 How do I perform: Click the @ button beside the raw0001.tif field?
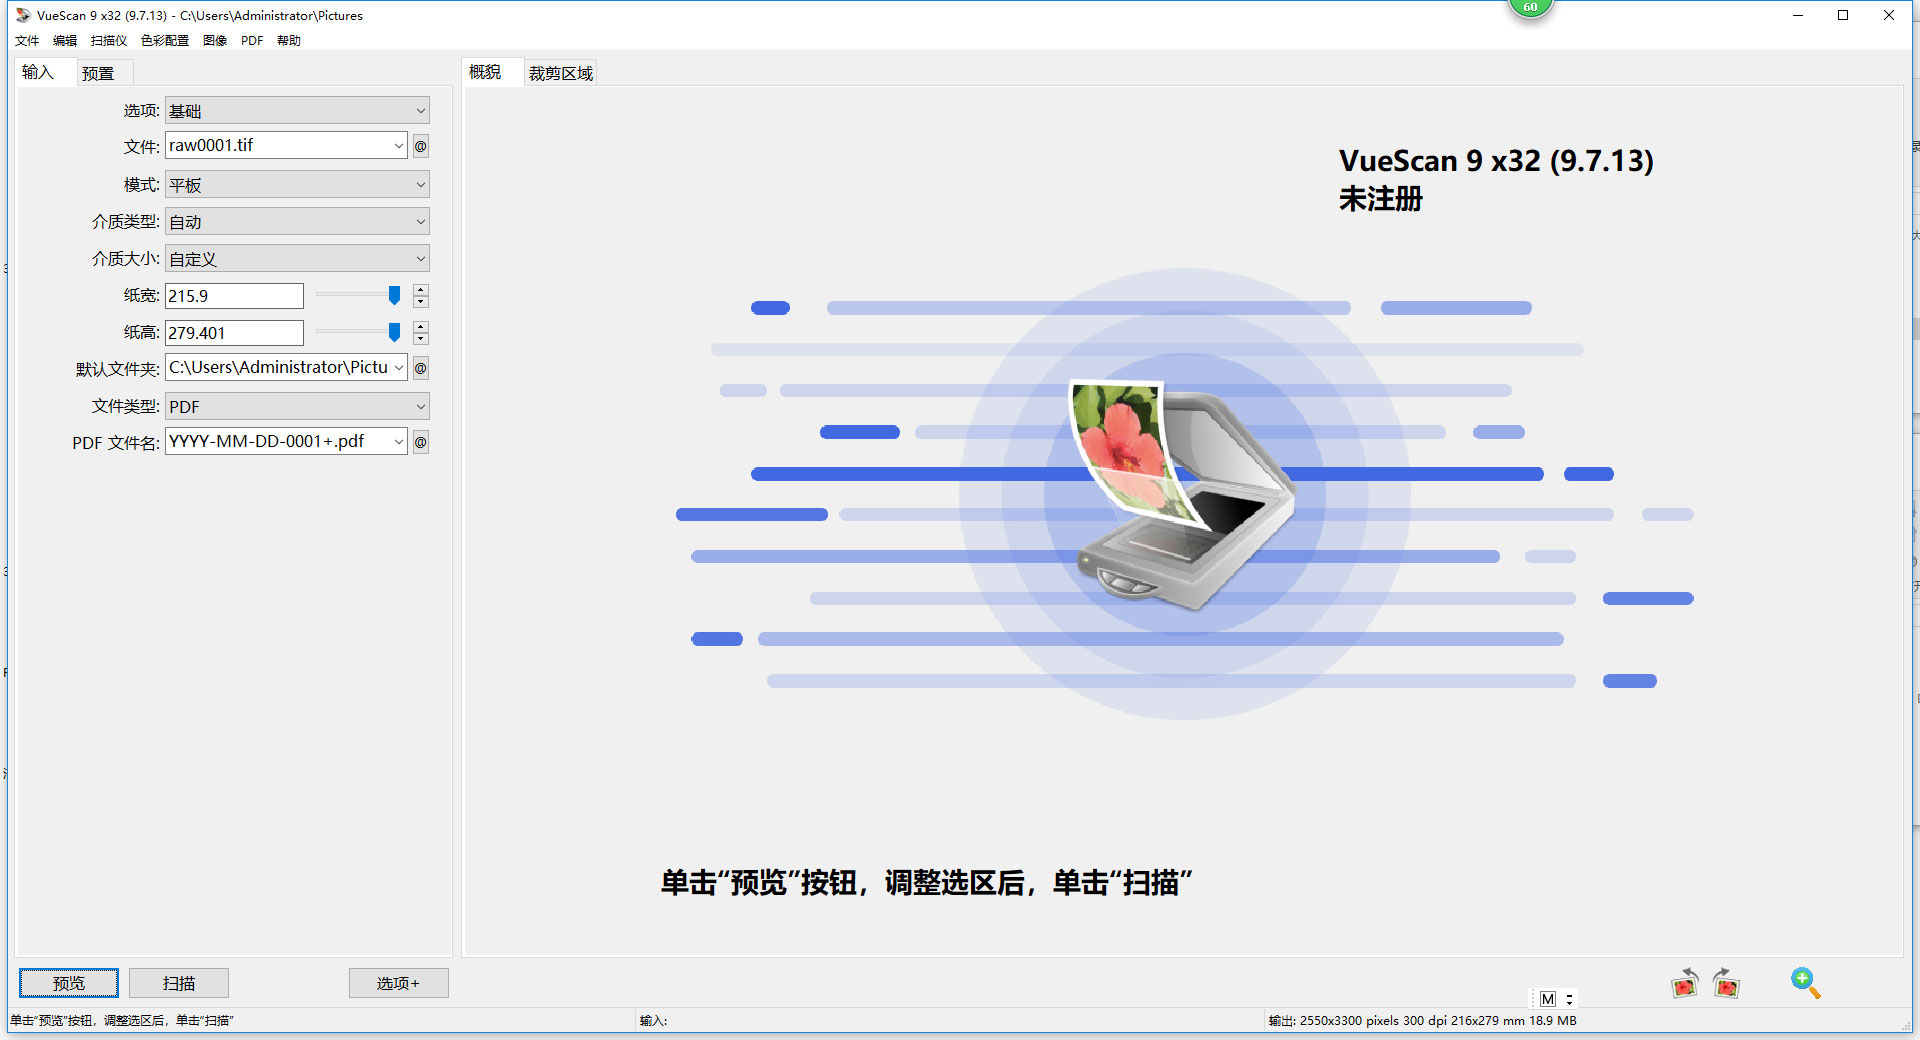click(x=421, y=146)
